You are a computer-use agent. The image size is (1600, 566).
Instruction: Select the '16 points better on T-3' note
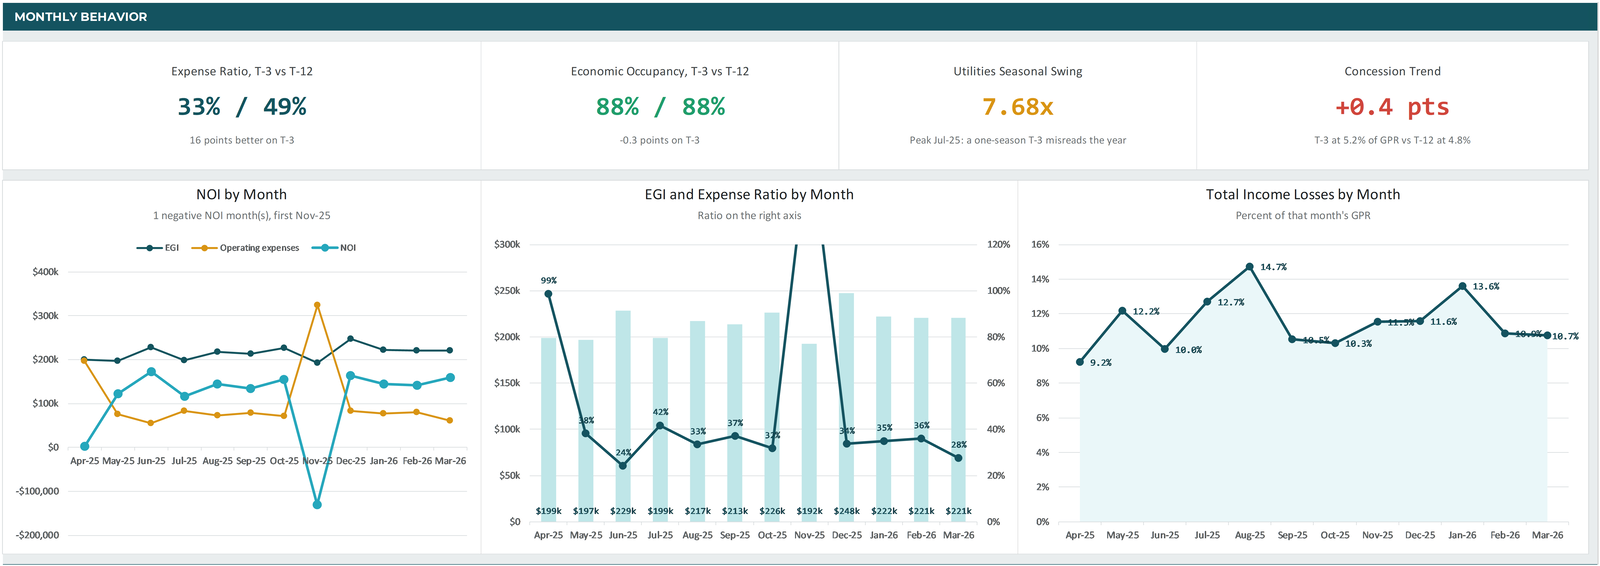pyautogui.click(x=242, y=140)
